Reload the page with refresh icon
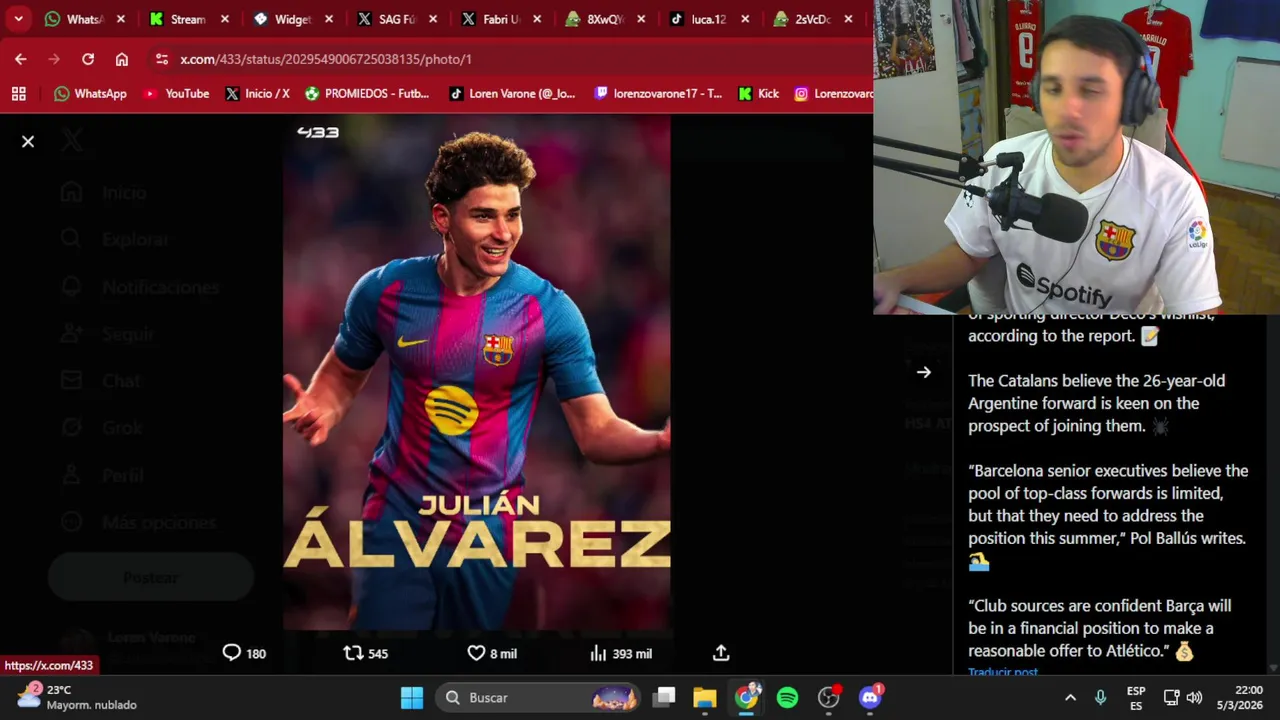 88,59
